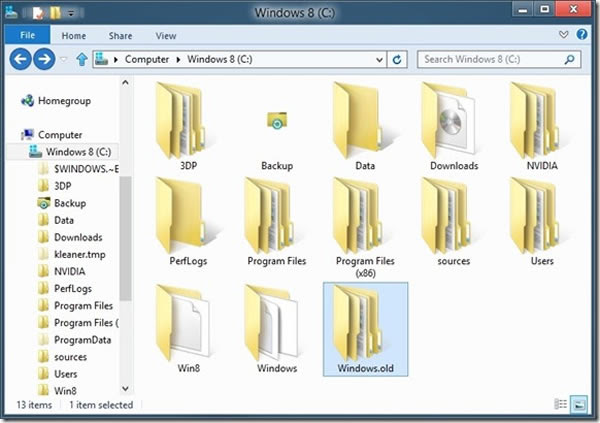This screenshot has width=600, height=423.
Task: Open the File menu
Action: tap(27, 36)
